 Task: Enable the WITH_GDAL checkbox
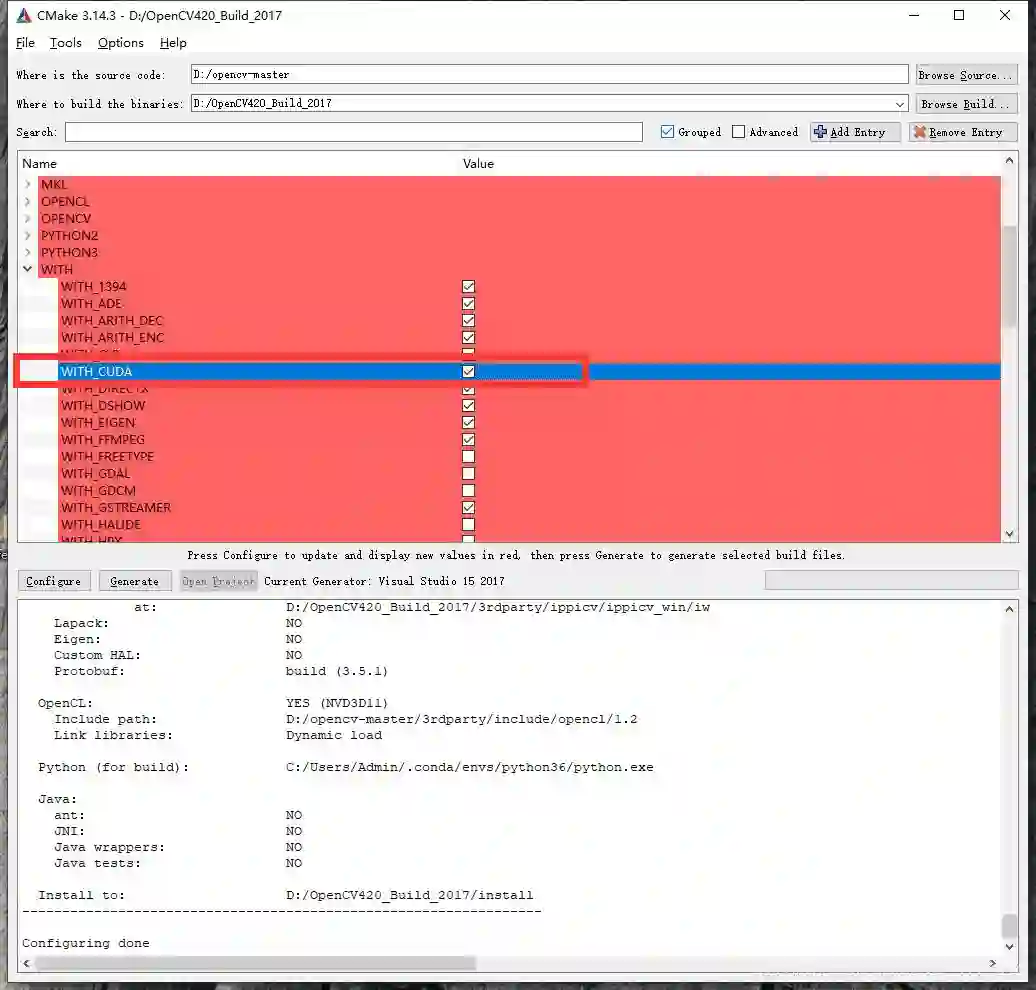pos(468,473)
